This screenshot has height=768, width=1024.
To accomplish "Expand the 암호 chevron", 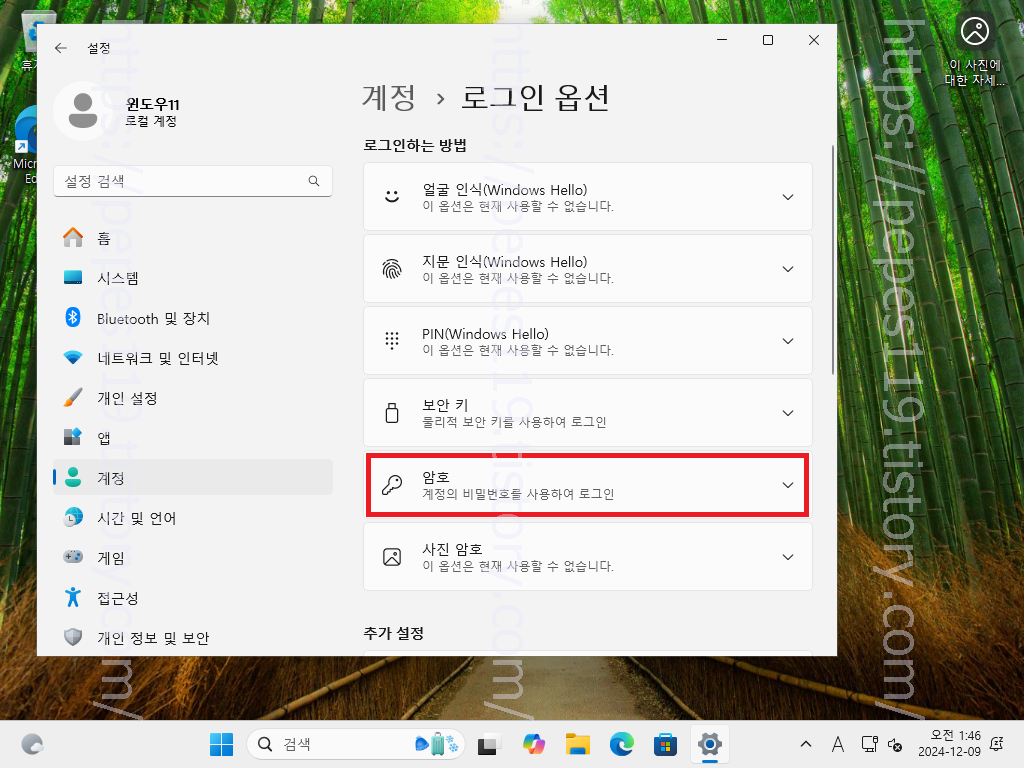I will [788, 485].
